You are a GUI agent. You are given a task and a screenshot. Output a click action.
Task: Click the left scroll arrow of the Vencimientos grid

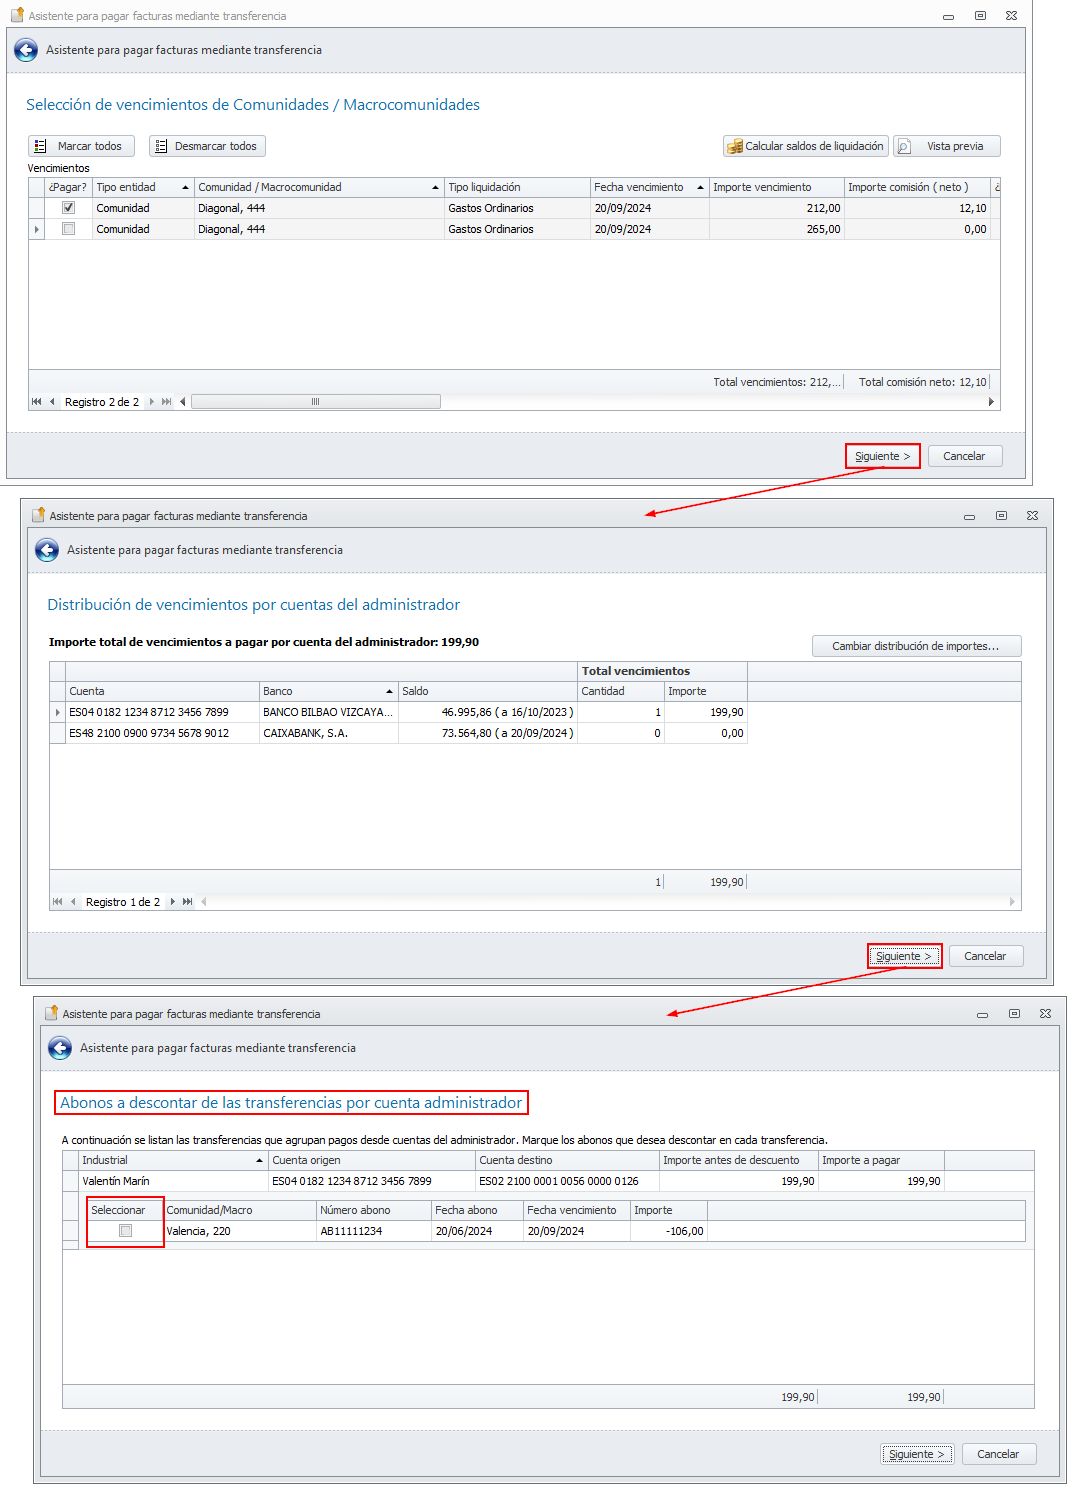(182, 402)
